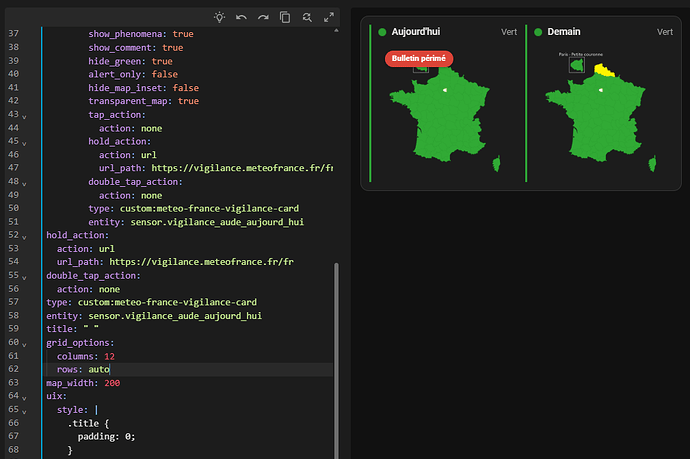
Task: Click the hide_map_inset: false line
Action: click(143, 88)
